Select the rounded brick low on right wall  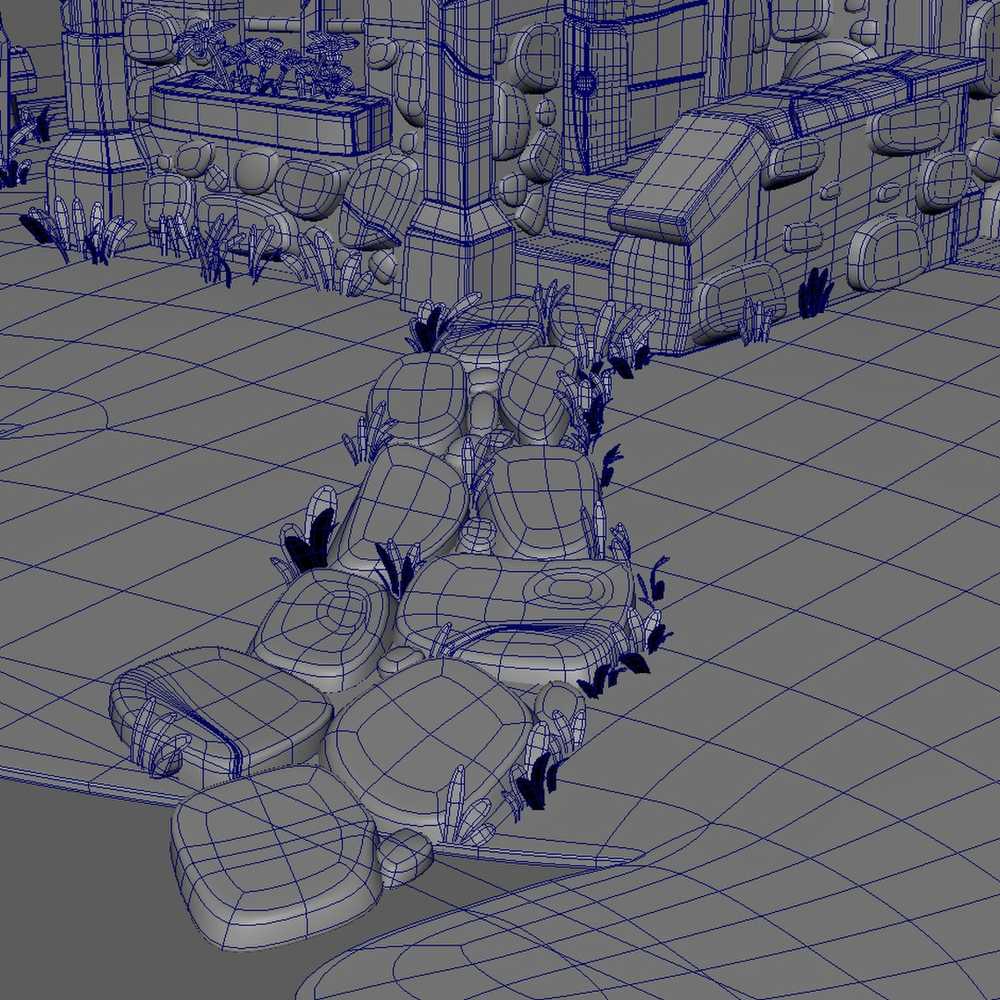885,250
